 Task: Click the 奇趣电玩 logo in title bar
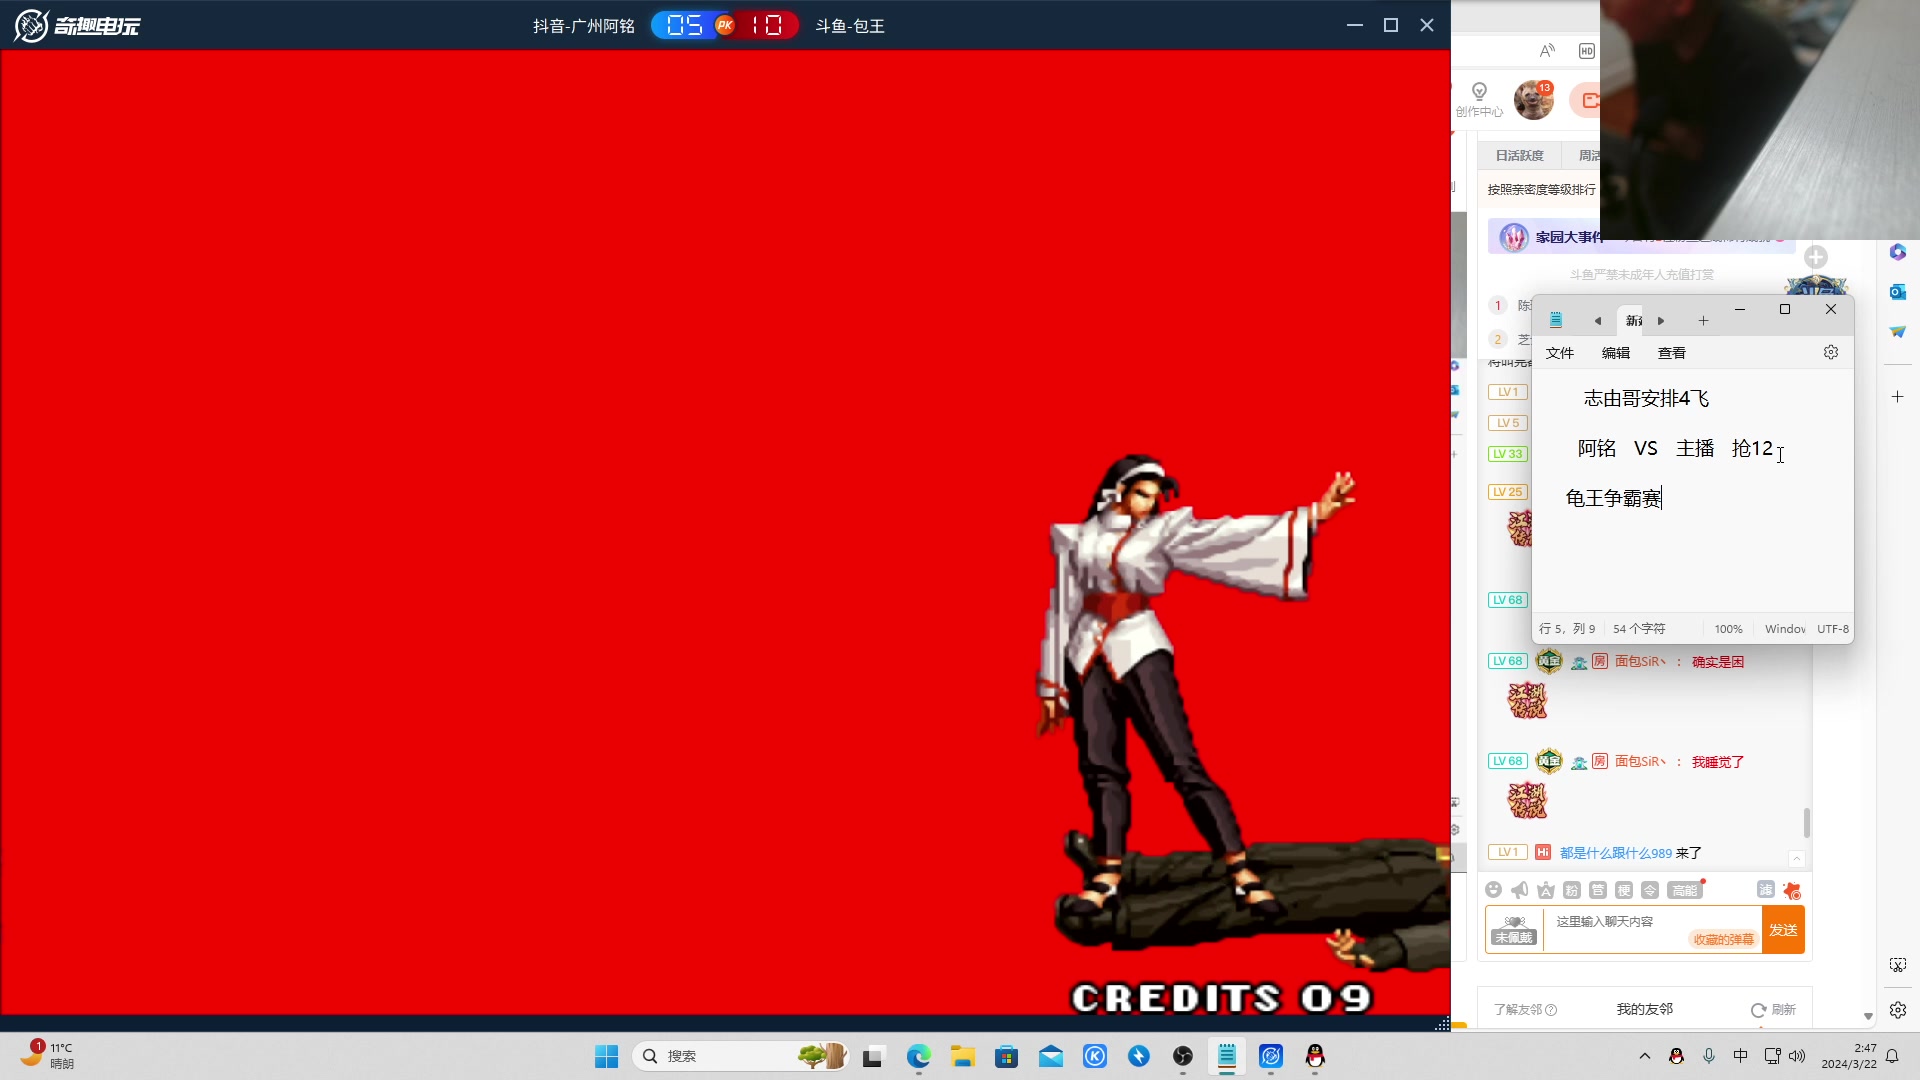[x=77, y=25]
